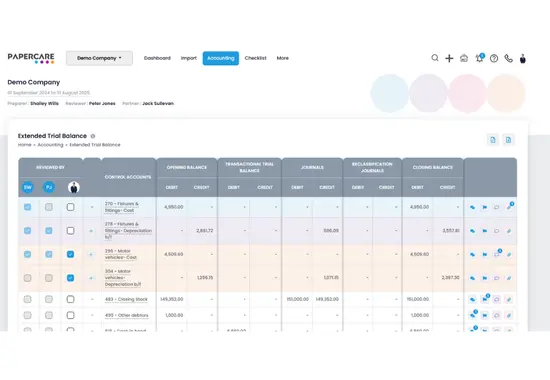Tick SW checkbox for 304 Motor vehicles Depreciation
550x380 pixels.
[x=27, y=278]
